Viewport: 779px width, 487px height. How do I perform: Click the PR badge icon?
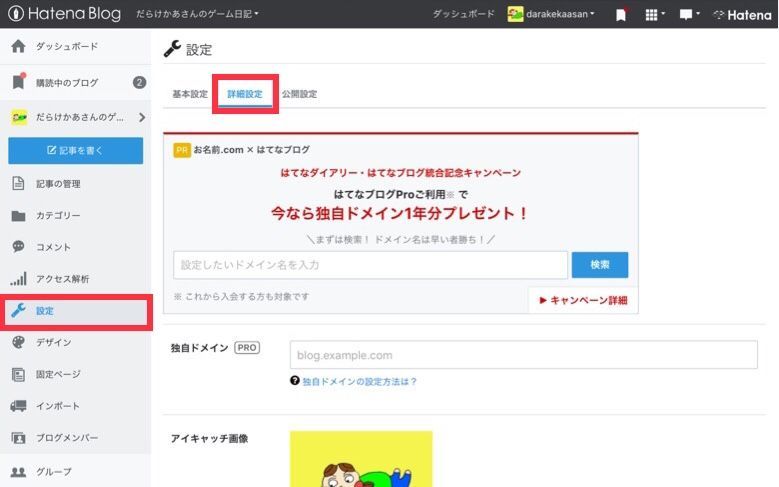(x=182, y=150)
